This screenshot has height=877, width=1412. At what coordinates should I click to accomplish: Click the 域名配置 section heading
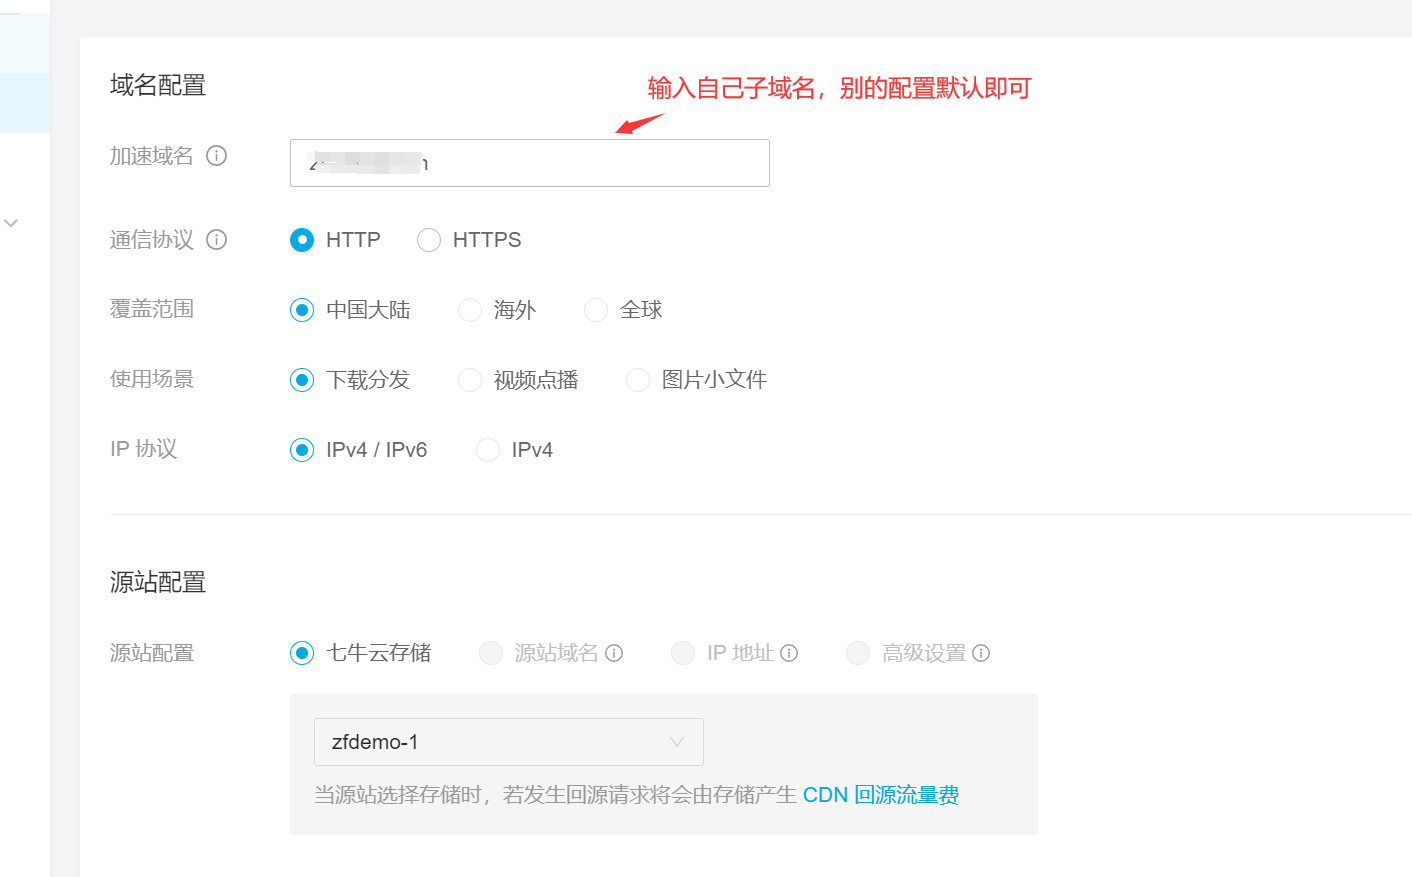pyautogui.click(x=158, y=85)
